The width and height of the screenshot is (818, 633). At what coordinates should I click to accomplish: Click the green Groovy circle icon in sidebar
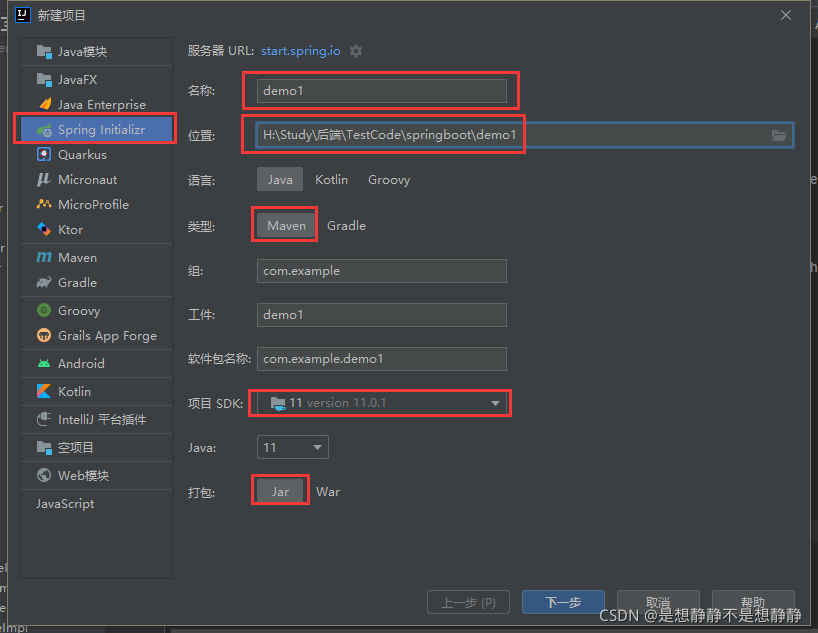pos(44,310)
